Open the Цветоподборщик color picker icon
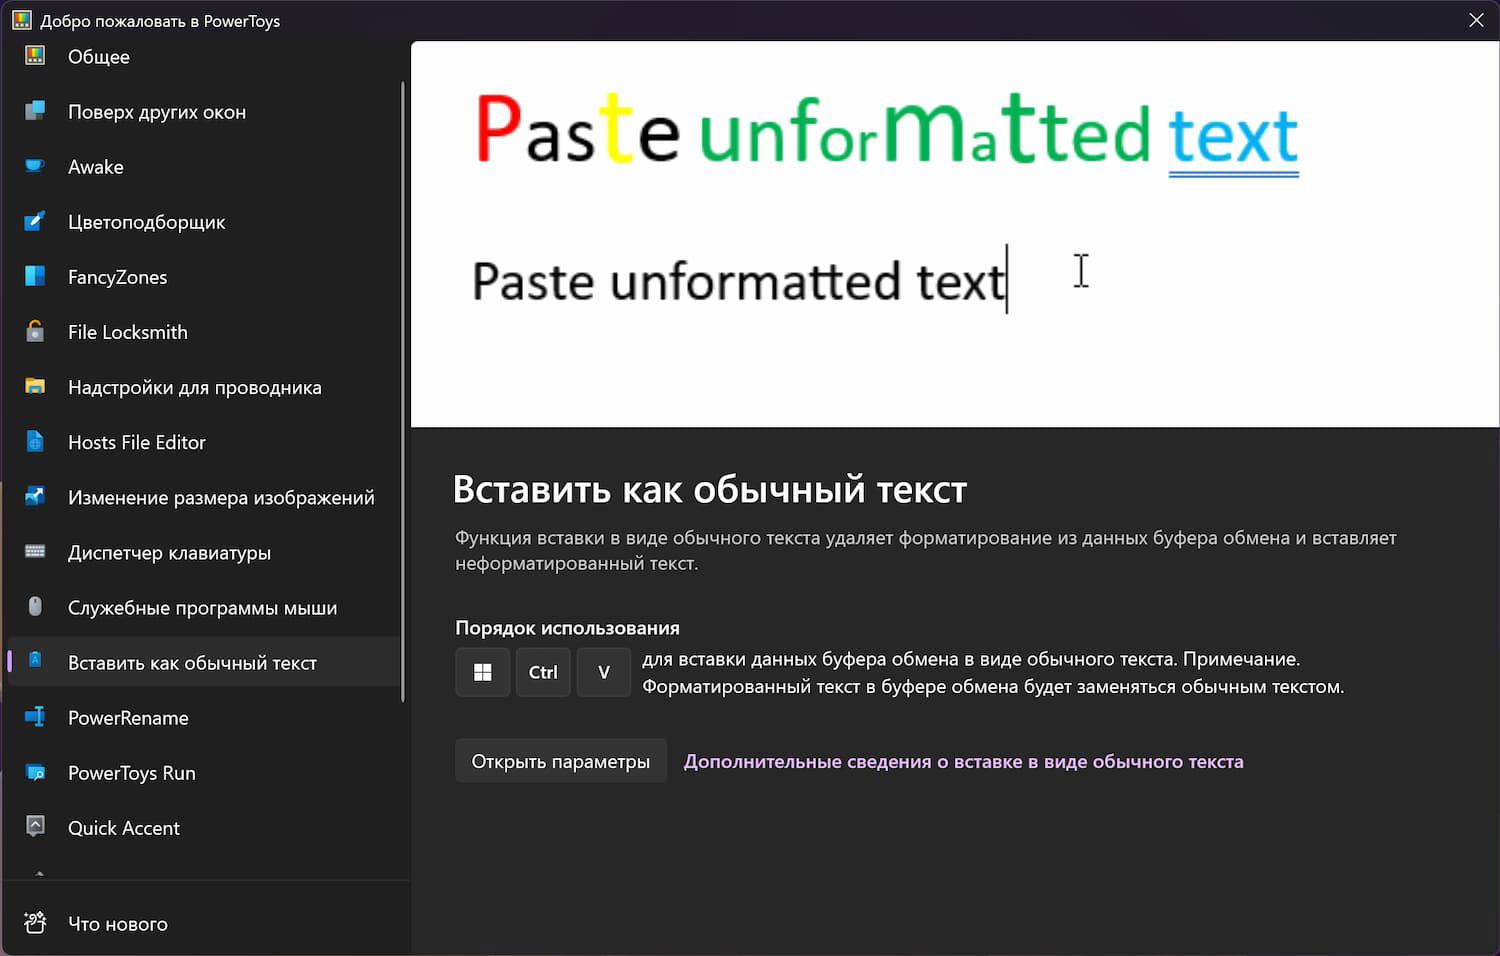Image resolution: width=1500 pixels, height=956 pixels. pyautogui.click(x=35, y=221)
